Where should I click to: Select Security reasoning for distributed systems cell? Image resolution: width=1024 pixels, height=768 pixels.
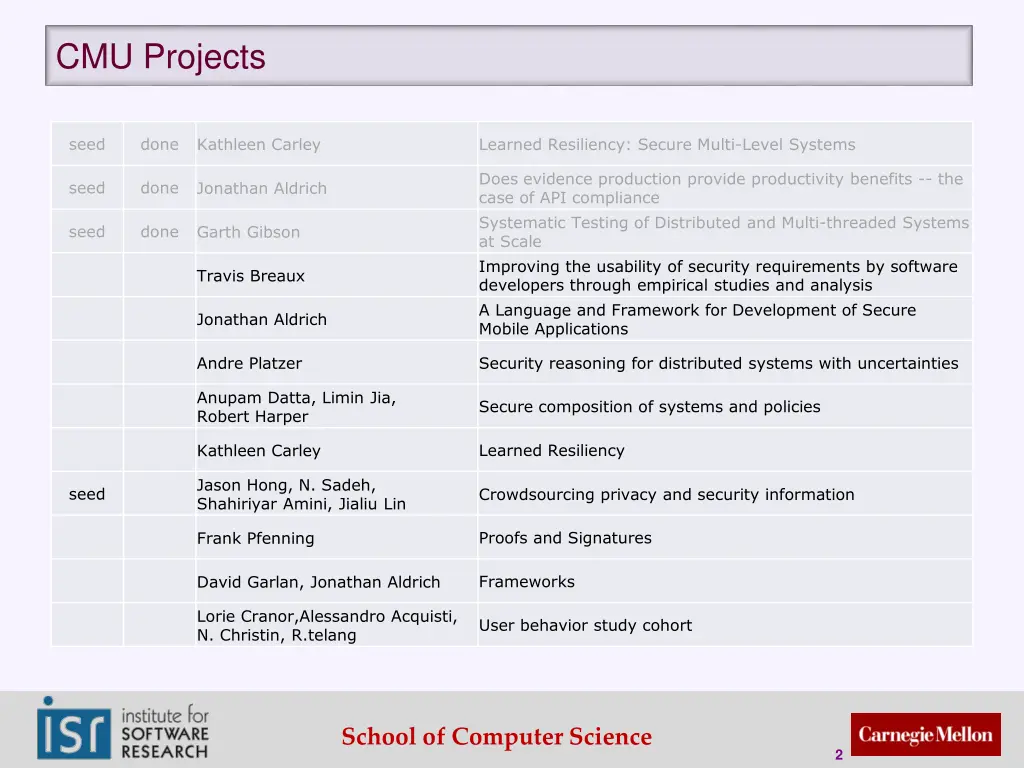pyautogui.click(x=718, y=363)
